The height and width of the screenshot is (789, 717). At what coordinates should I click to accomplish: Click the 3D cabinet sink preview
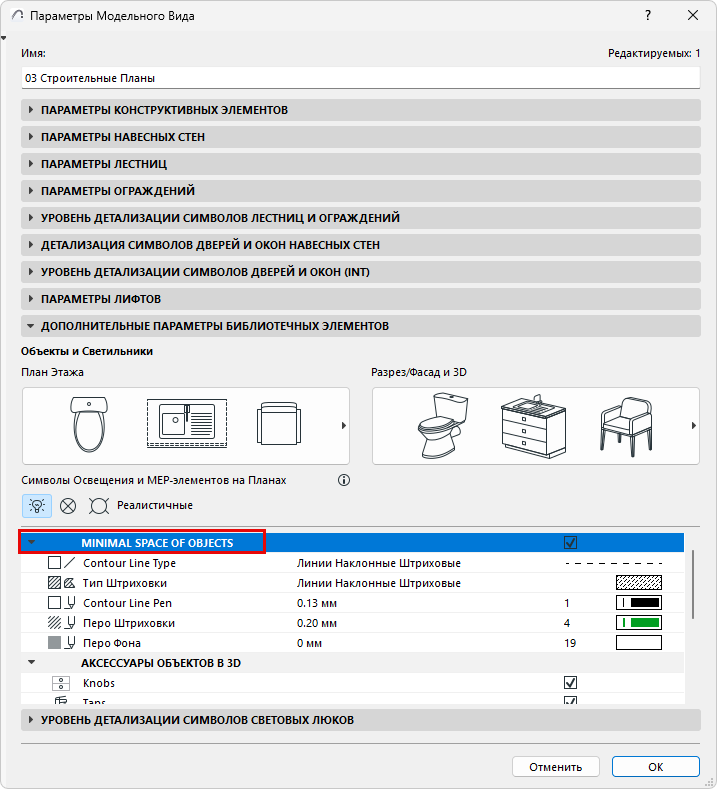(x=533, y=426)
